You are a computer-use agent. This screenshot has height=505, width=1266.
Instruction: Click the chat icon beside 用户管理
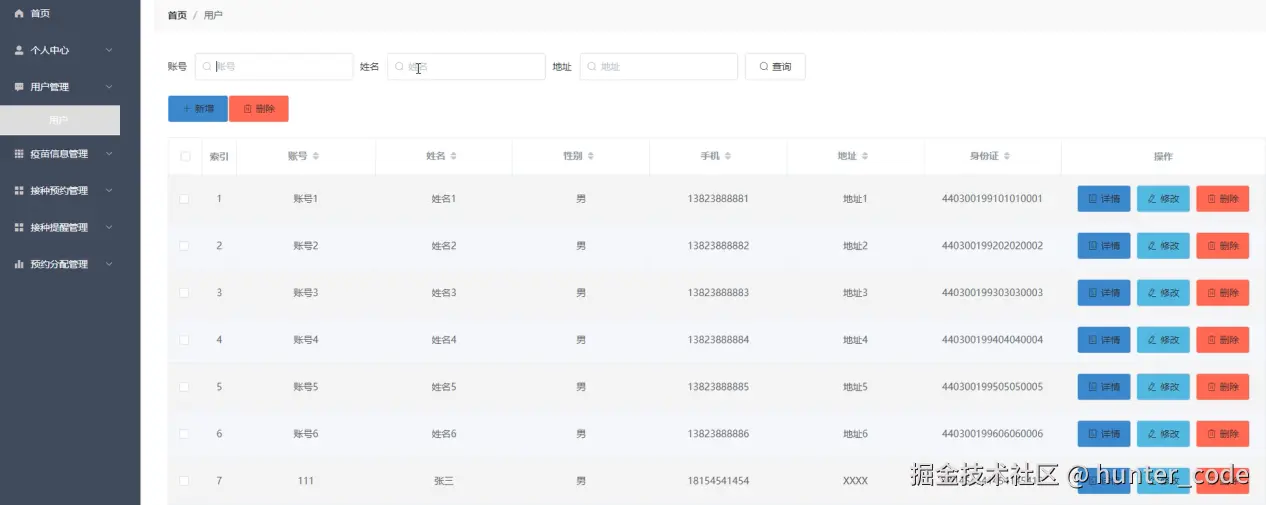coord(19,87)
